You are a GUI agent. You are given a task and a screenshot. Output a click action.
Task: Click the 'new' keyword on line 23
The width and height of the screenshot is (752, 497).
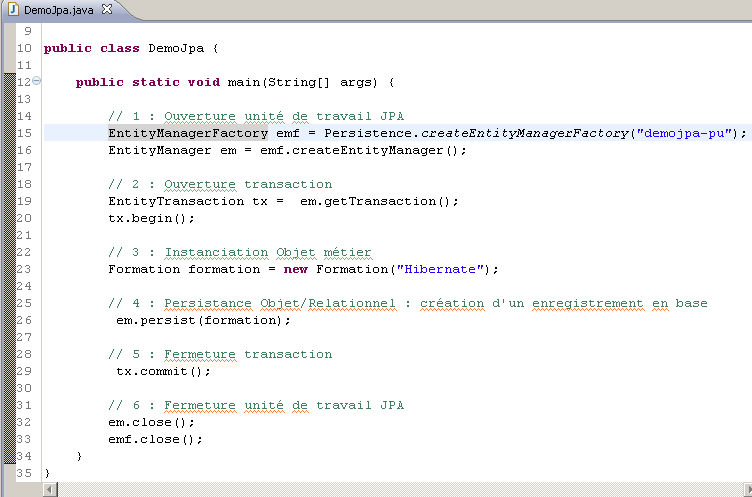click(x=296, y=269)
